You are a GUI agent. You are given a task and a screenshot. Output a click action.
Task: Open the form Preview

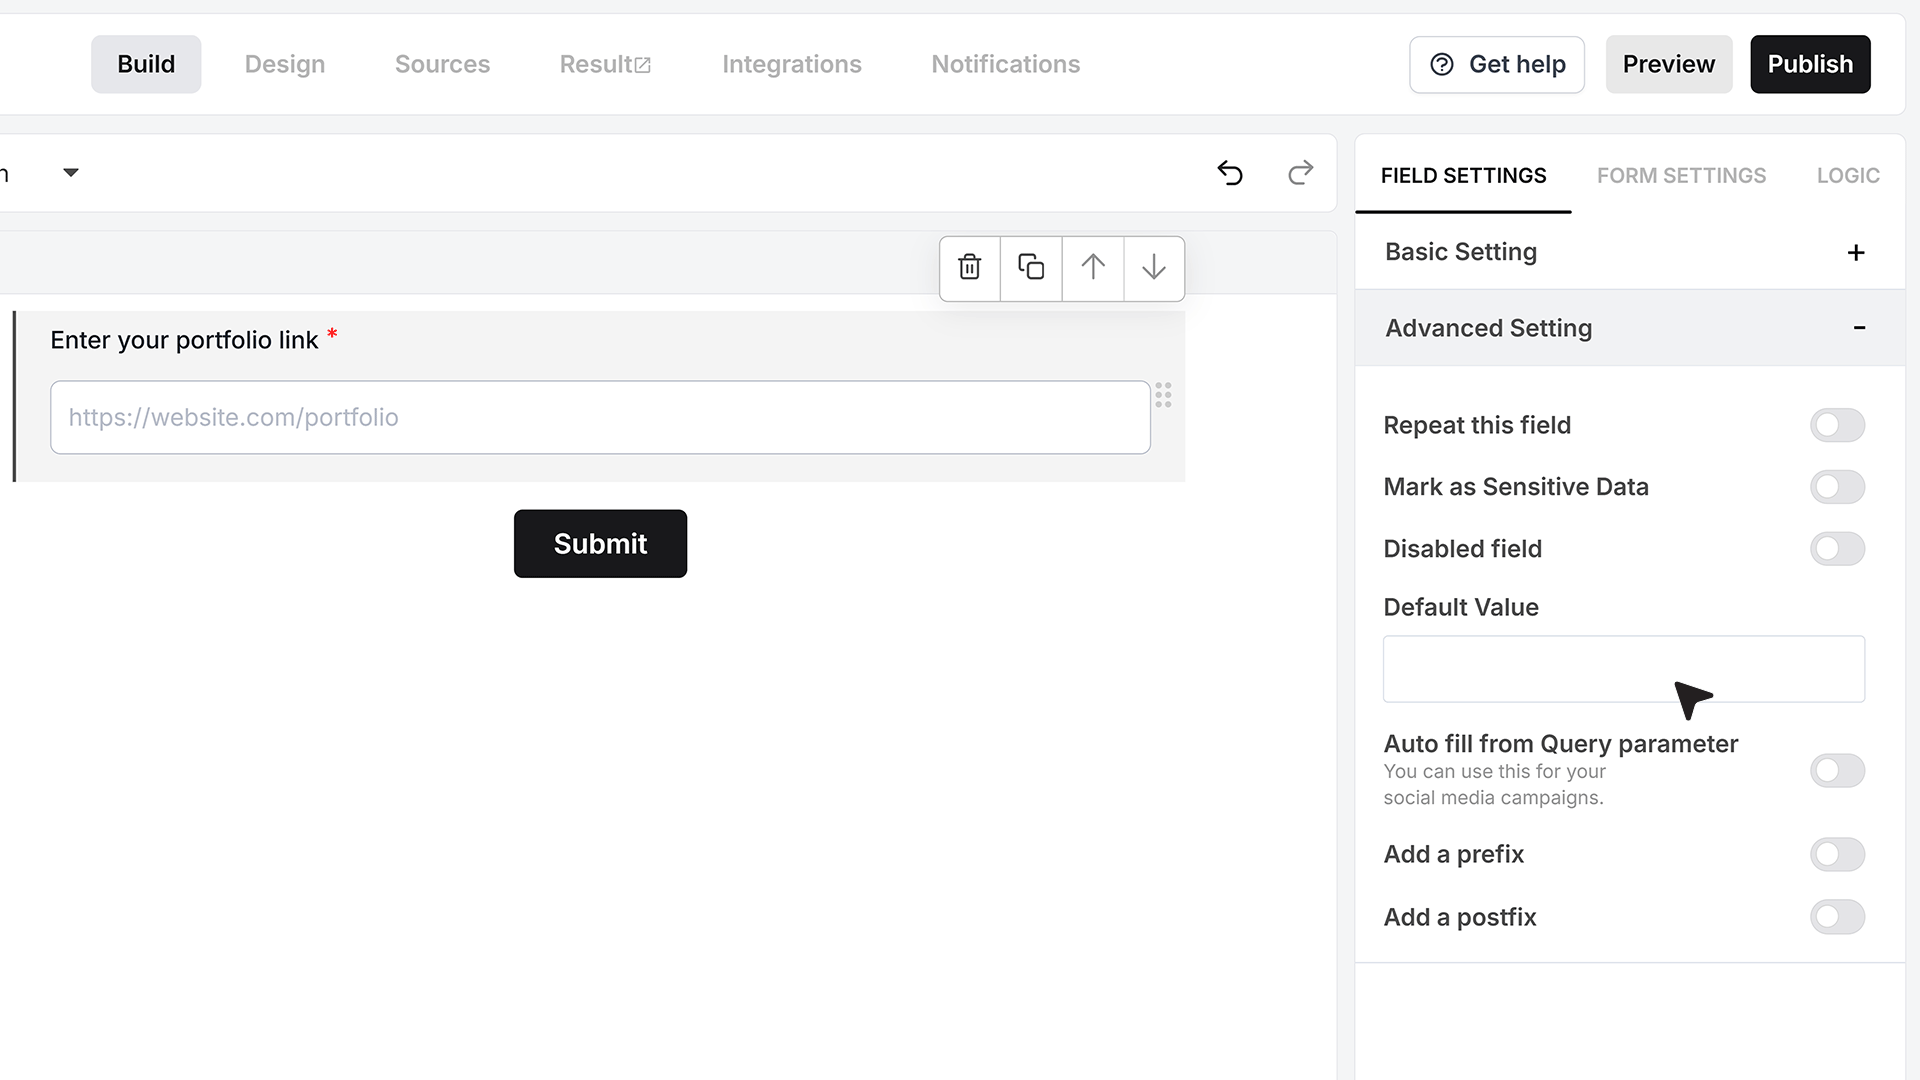tap(1668, 64)
